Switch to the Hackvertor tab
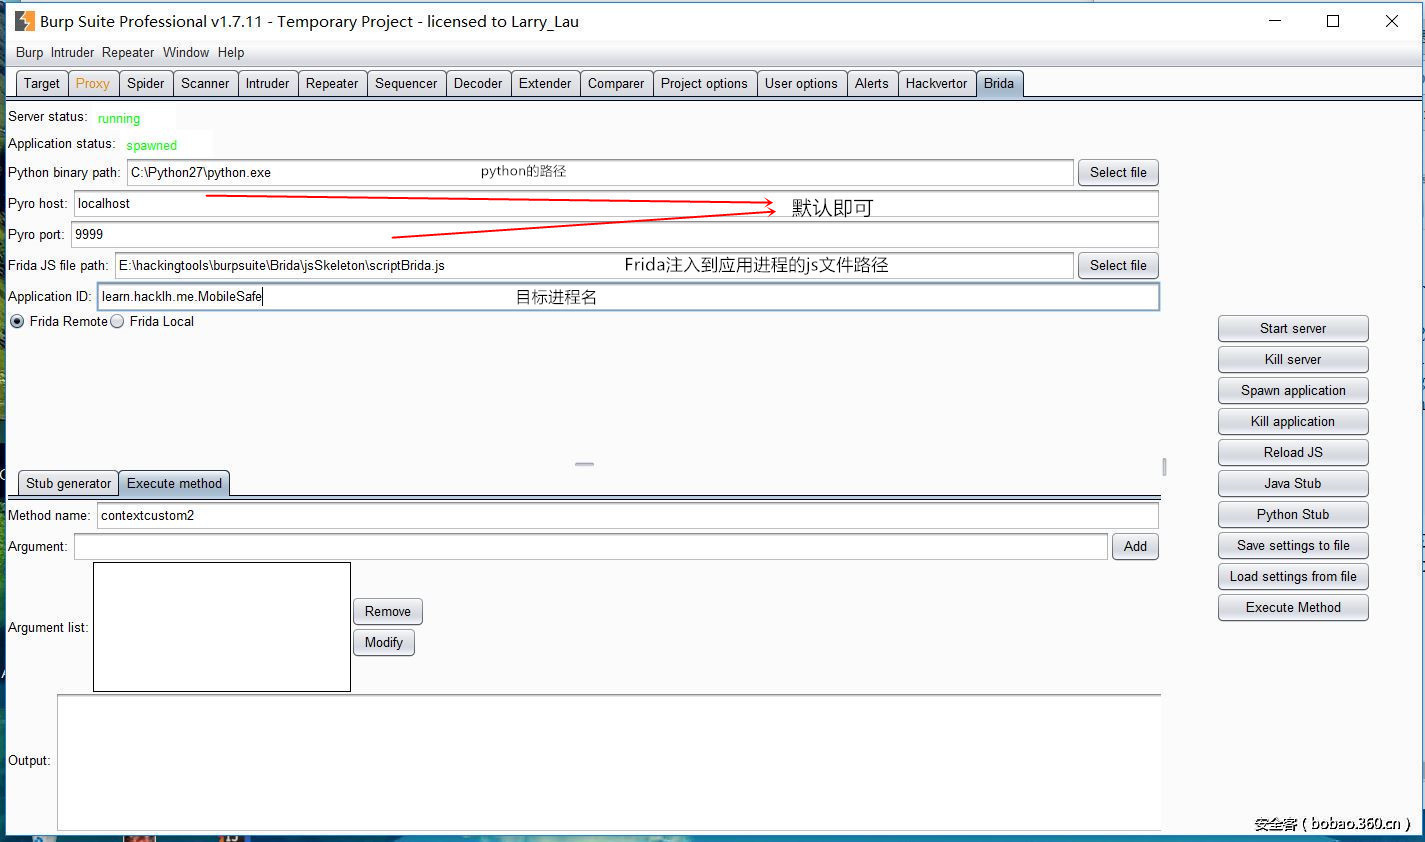The image size is (1425, 842). coord(936,83)
